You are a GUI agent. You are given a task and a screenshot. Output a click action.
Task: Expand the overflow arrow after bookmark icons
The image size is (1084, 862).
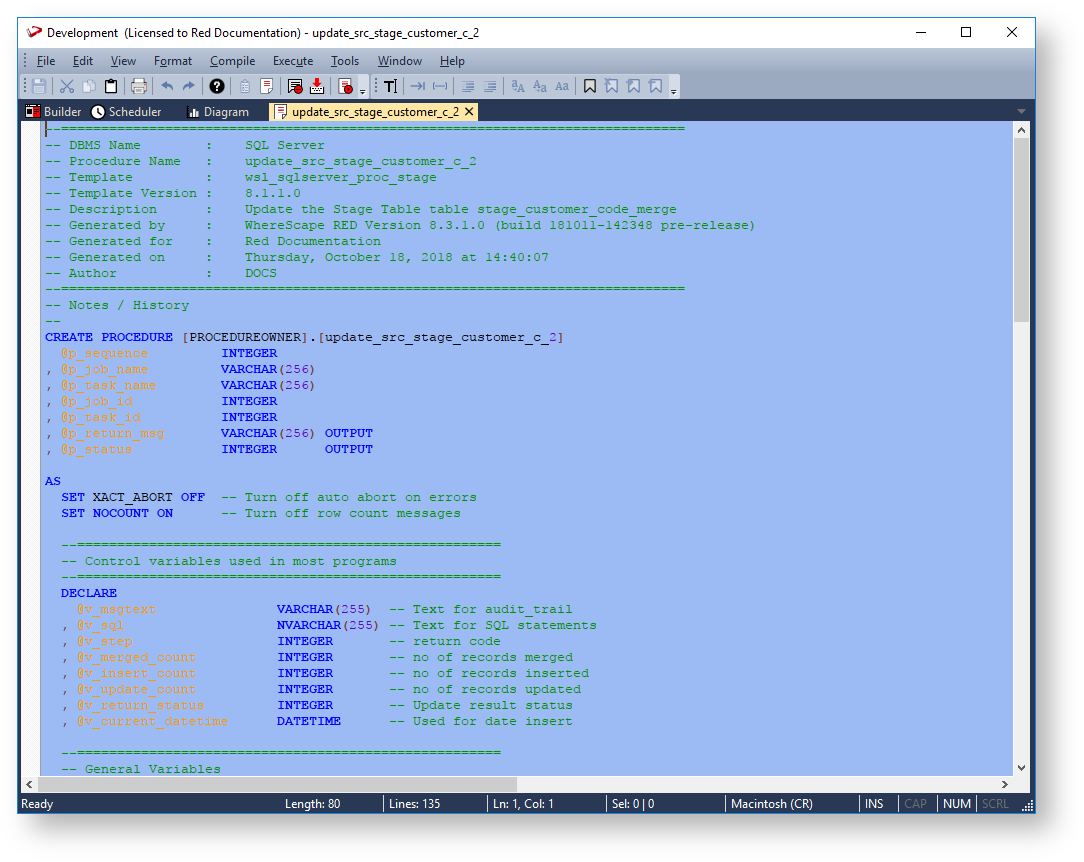coord(674,91)
